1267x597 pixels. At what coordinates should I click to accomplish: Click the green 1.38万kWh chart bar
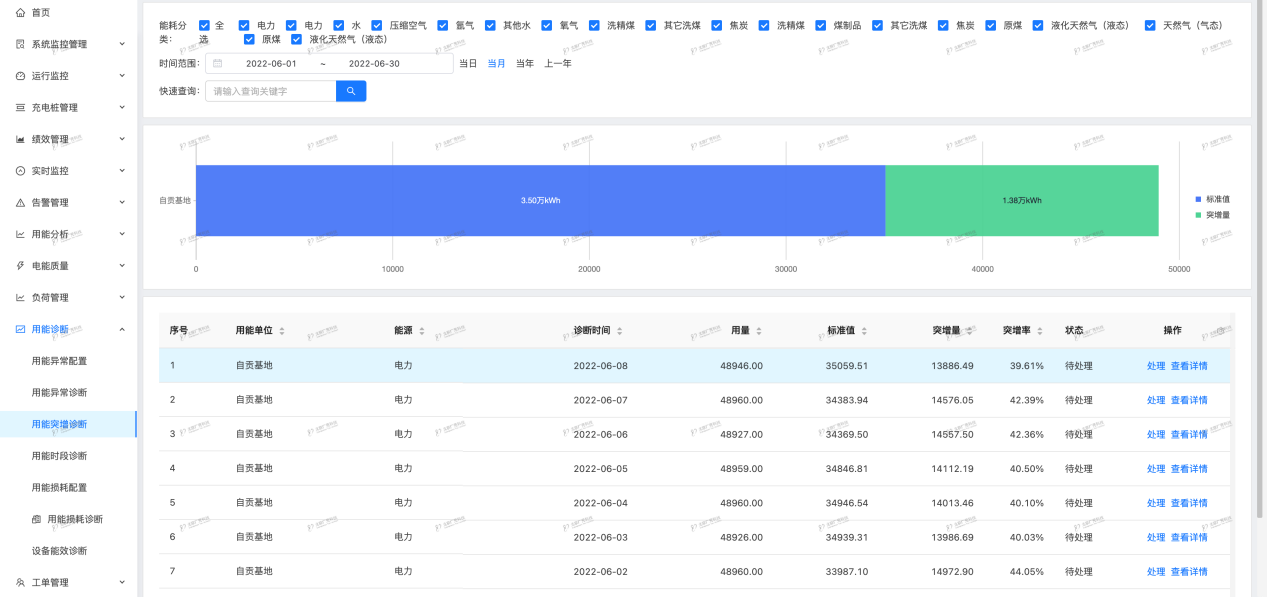tap(1022, 201)
